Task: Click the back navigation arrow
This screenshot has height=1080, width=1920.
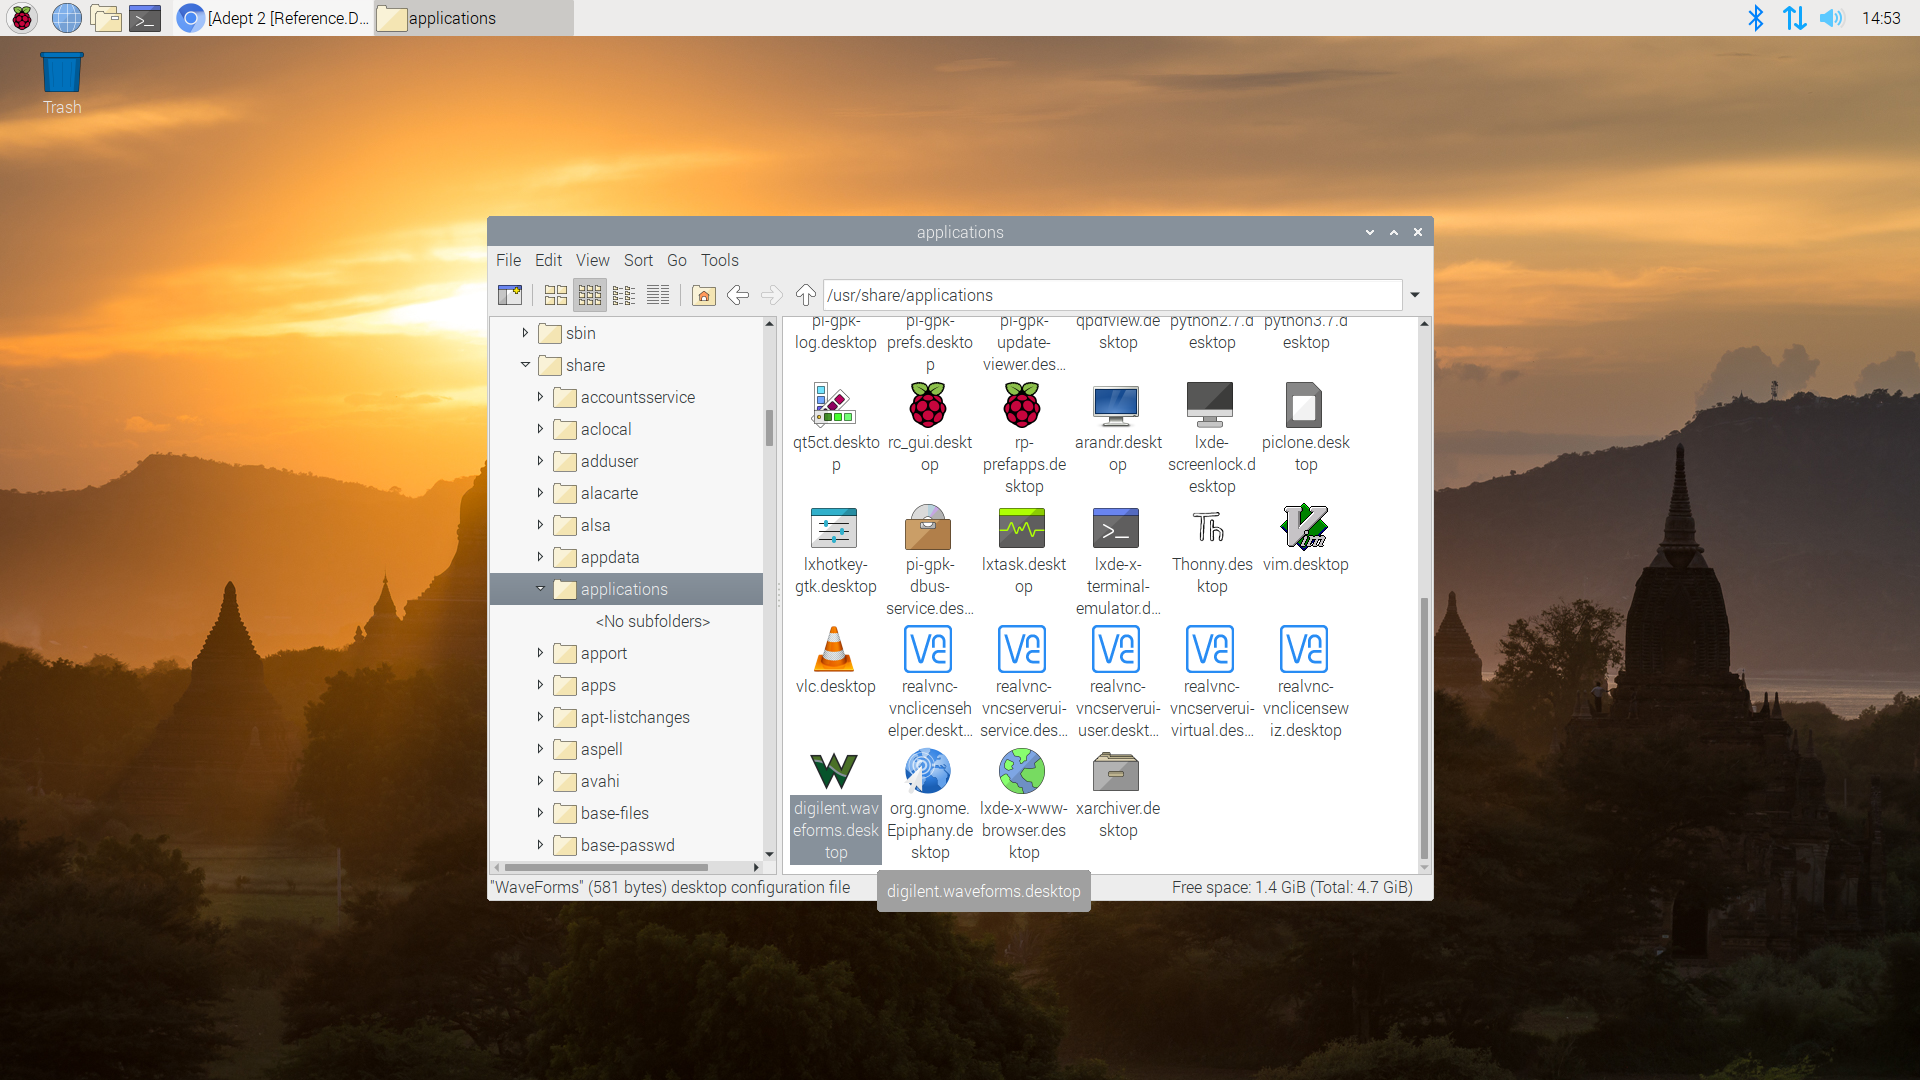Action: (x=738, y=295)
